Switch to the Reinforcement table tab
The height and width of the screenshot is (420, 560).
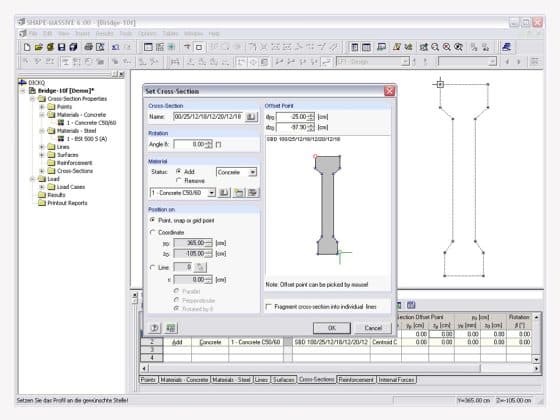click(356, 380)
